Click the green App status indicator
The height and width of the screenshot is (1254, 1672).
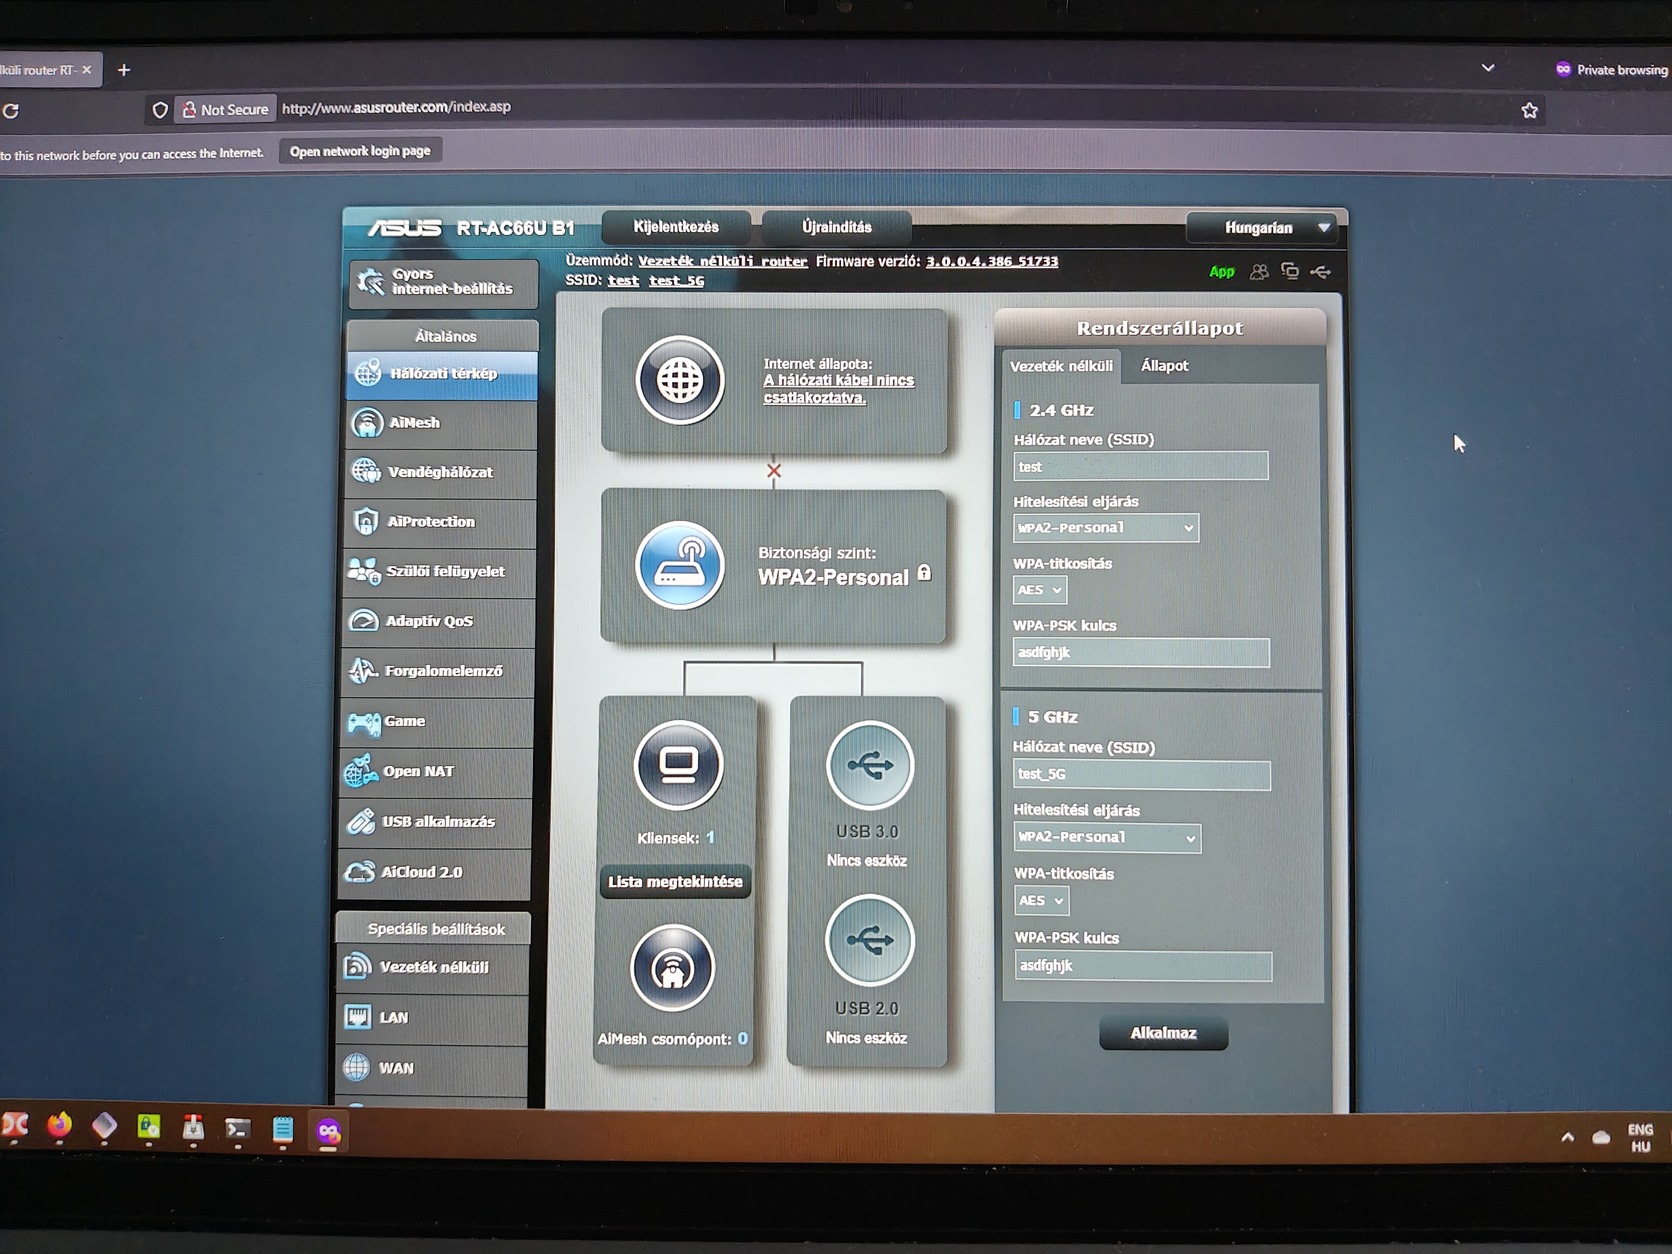[1222, 272]
